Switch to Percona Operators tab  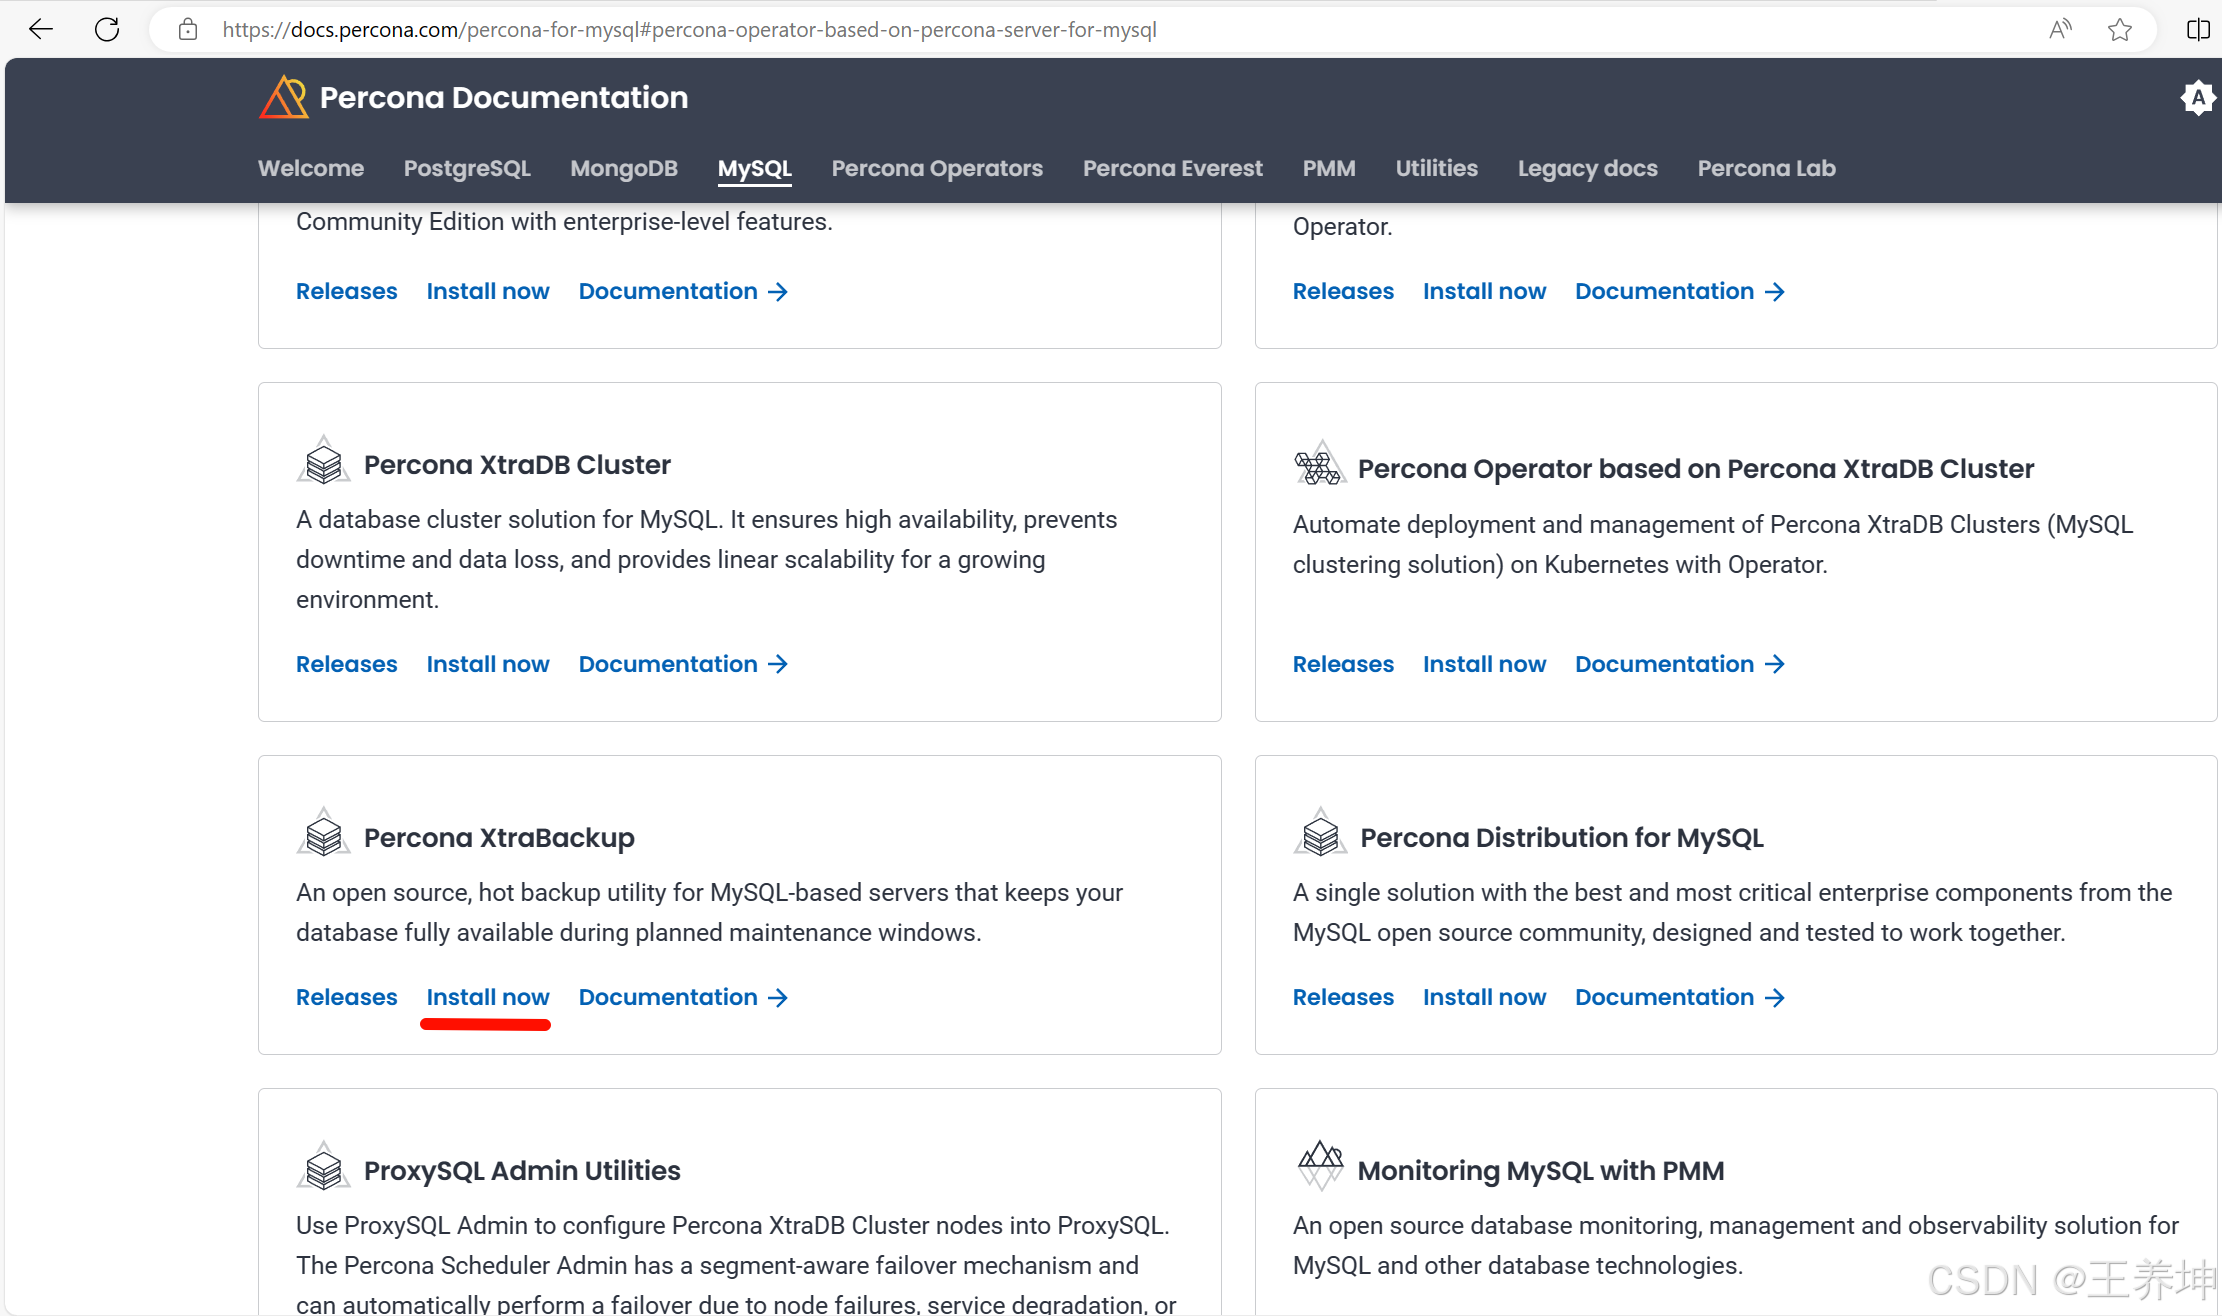[x=936, y=168]
